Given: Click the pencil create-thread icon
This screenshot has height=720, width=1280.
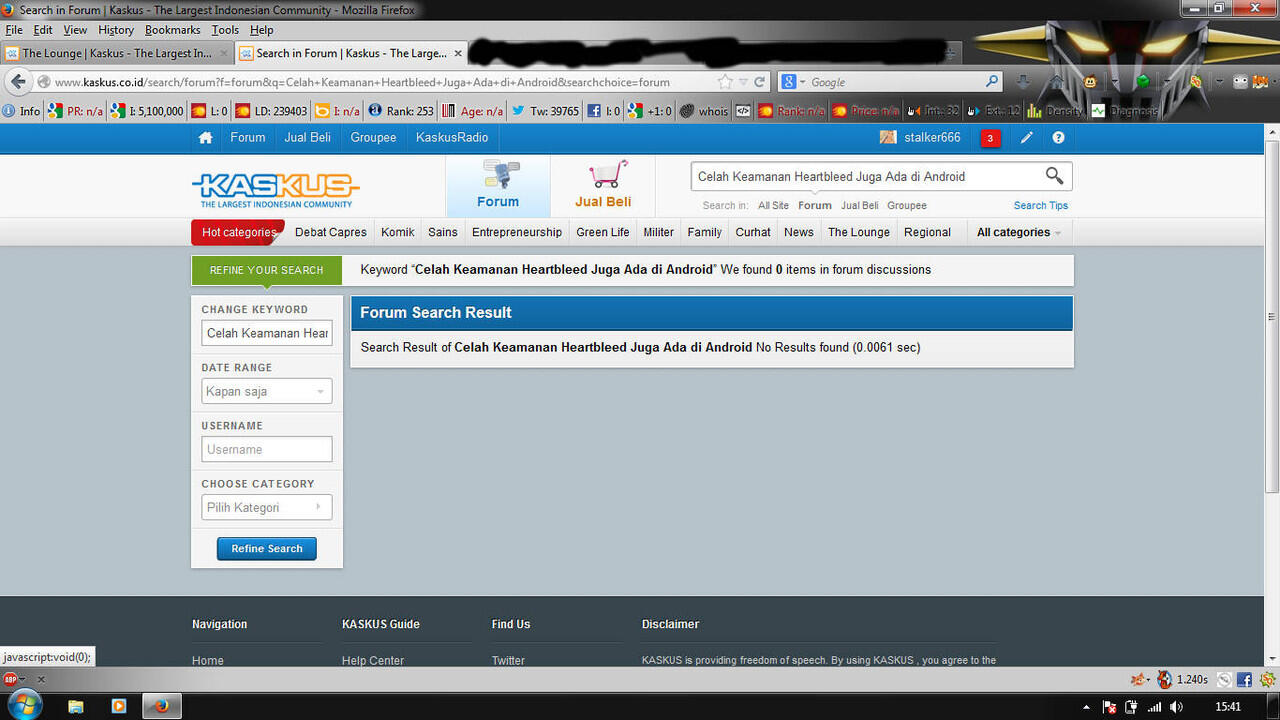Looking at the screenshot, I should (x=1026, y=138).
